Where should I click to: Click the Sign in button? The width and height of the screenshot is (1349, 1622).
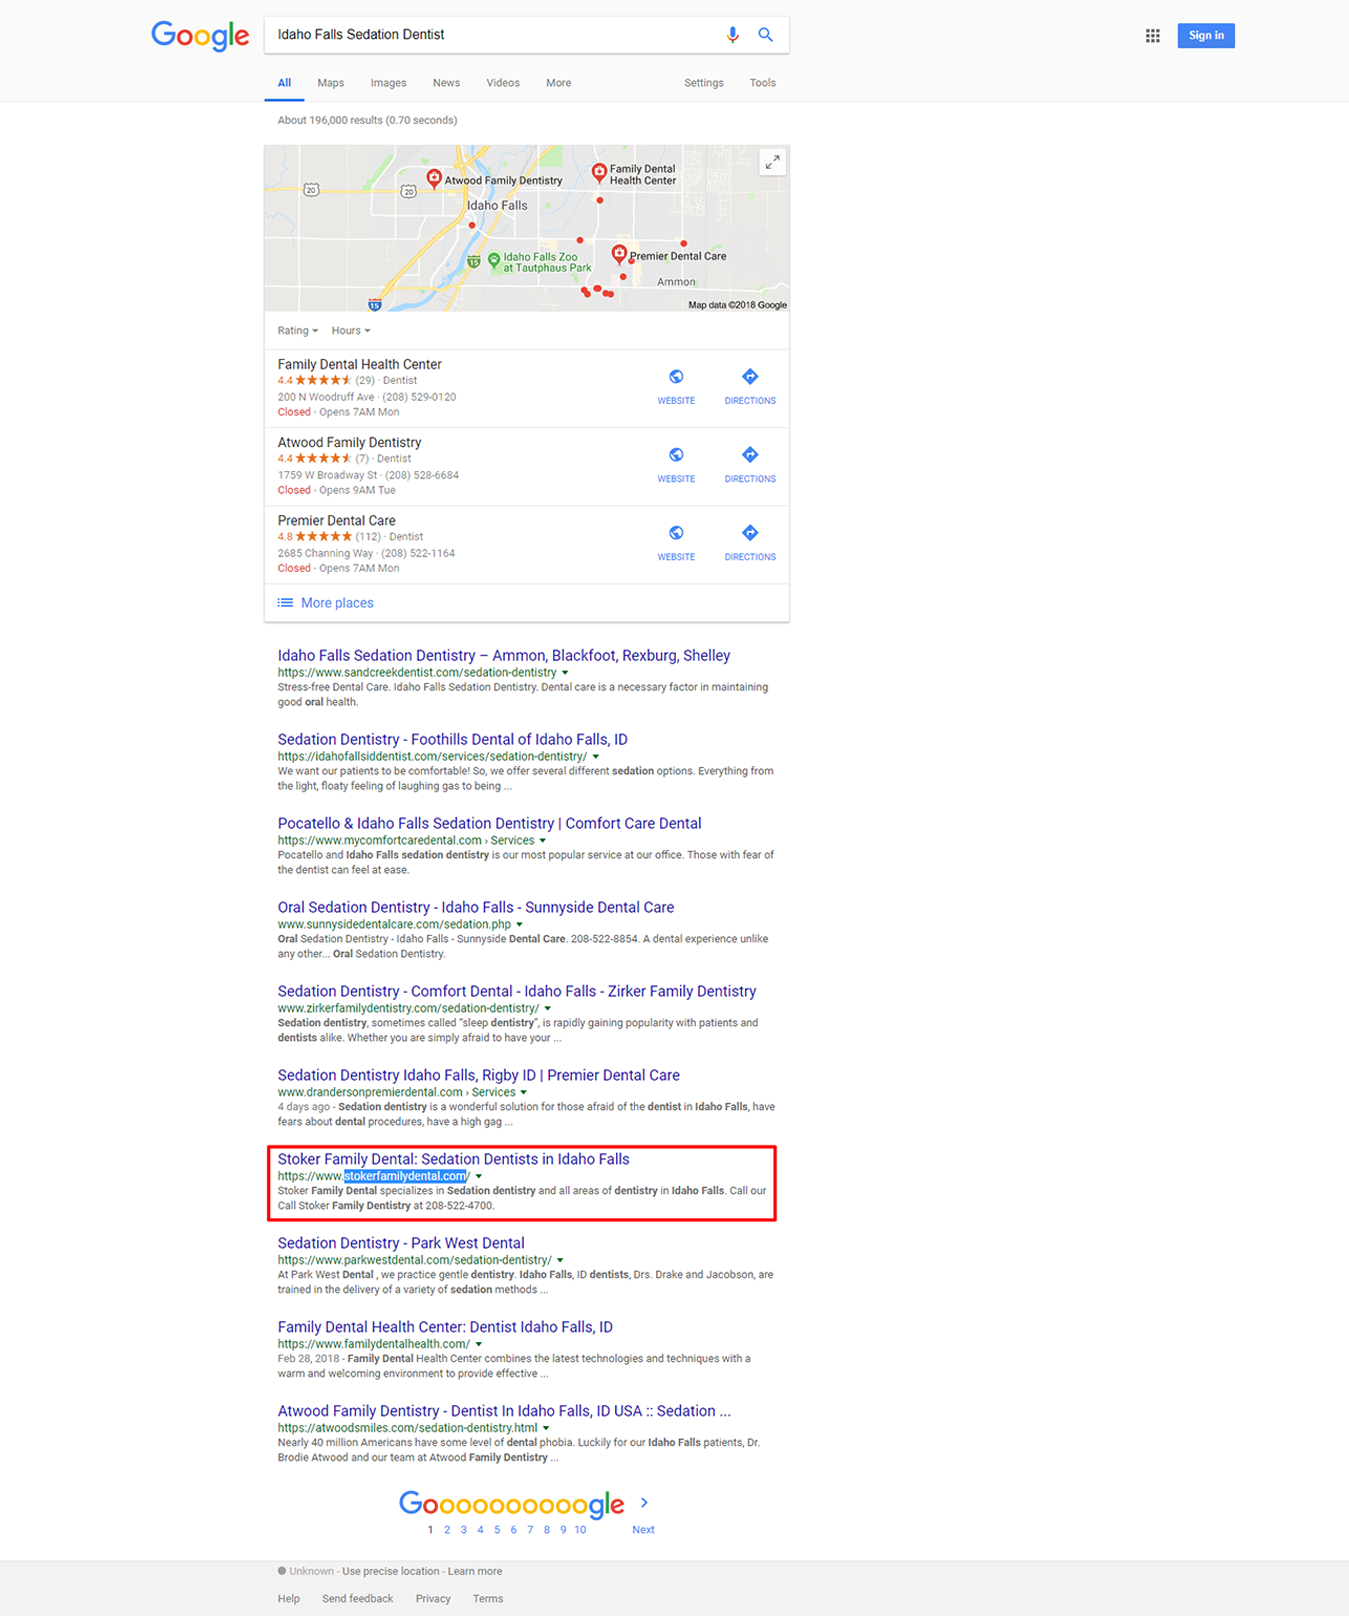point(1205,36)
